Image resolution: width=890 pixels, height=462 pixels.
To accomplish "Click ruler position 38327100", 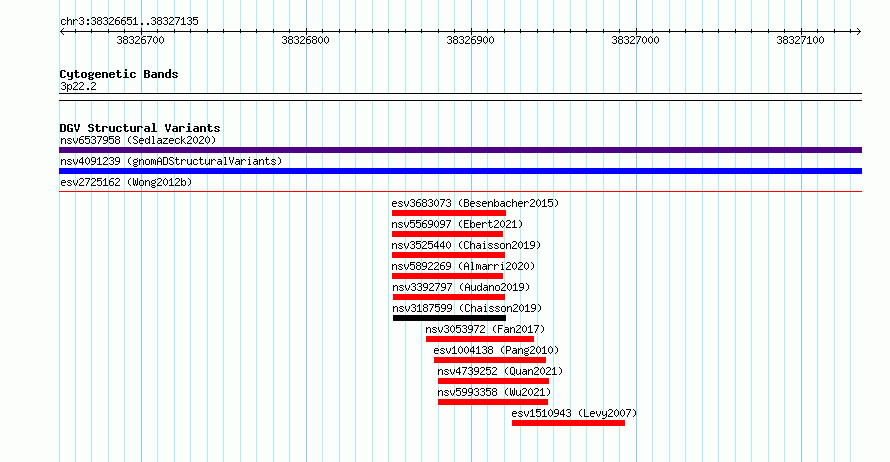I will [x=800, y=40].
